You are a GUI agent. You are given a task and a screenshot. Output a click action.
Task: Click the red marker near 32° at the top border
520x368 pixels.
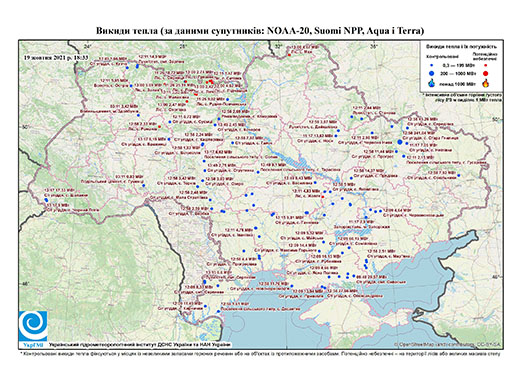click(x=289, y=55)
